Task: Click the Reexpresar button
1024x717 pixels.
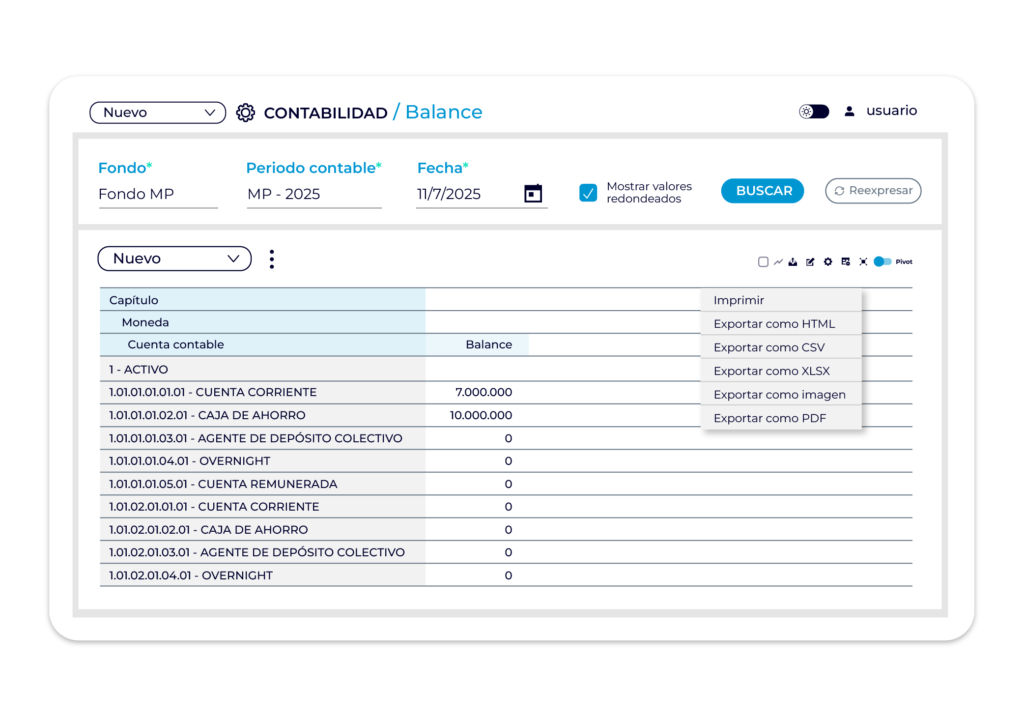Action: (x=873, y=191)
